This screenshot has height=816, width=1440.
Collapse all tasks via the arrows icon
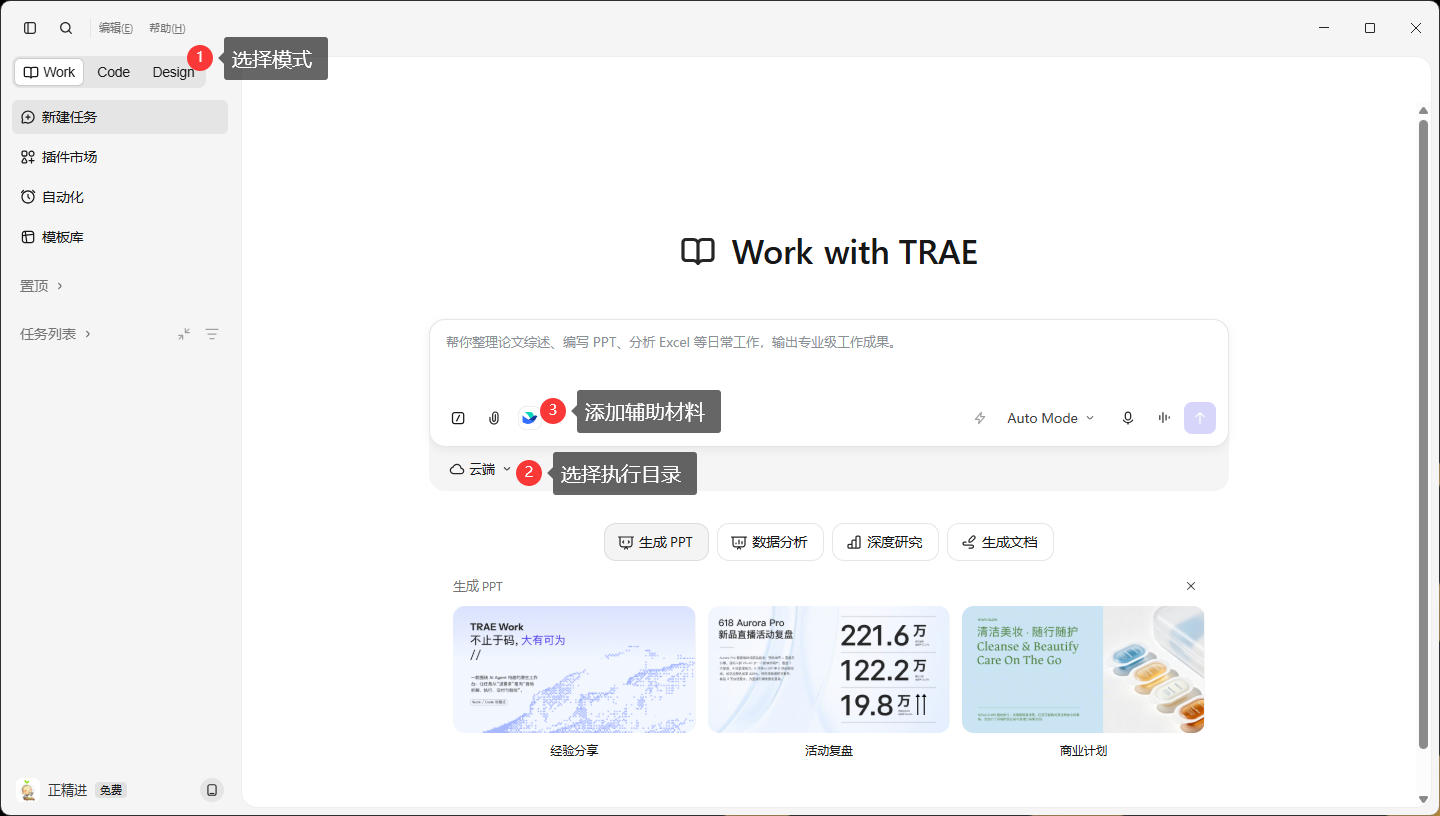[x=184, y=334]
